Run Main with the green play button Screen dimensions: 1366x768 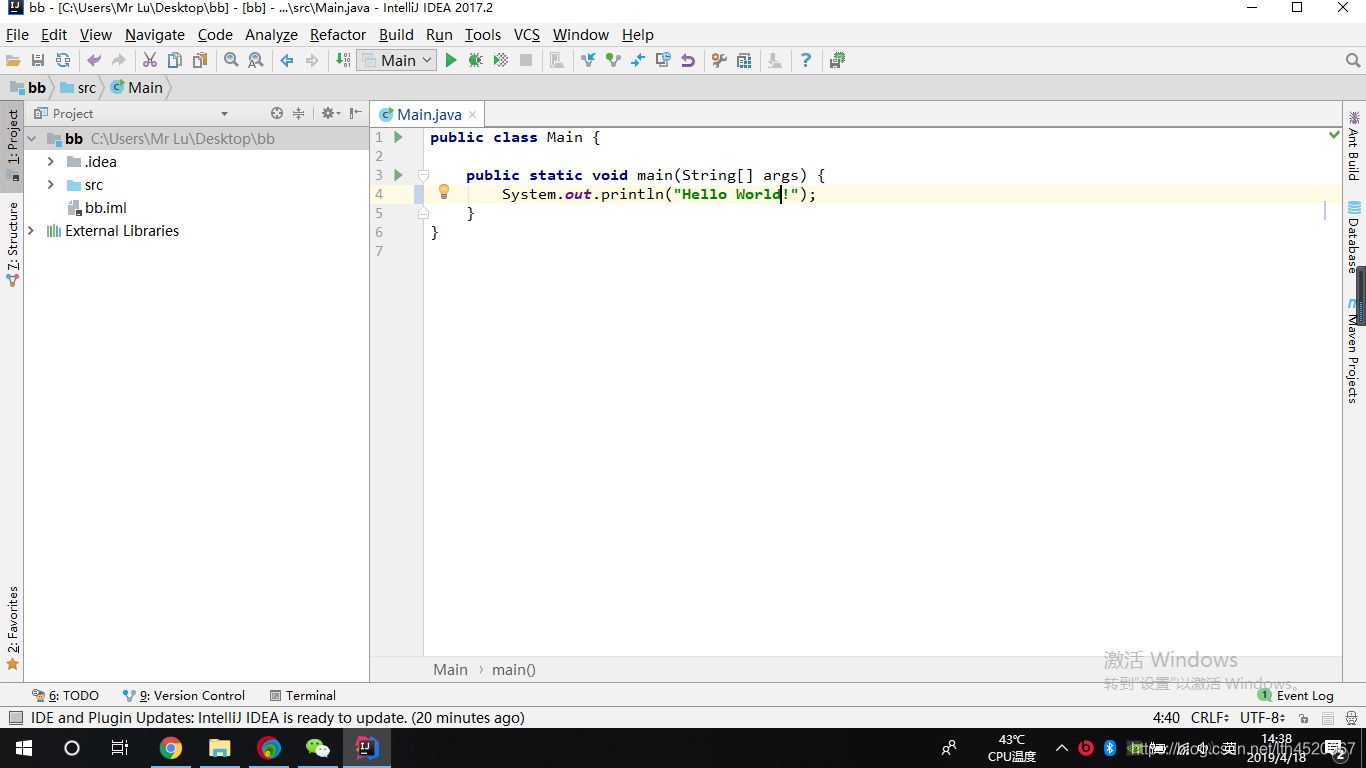tap(451, 61)
